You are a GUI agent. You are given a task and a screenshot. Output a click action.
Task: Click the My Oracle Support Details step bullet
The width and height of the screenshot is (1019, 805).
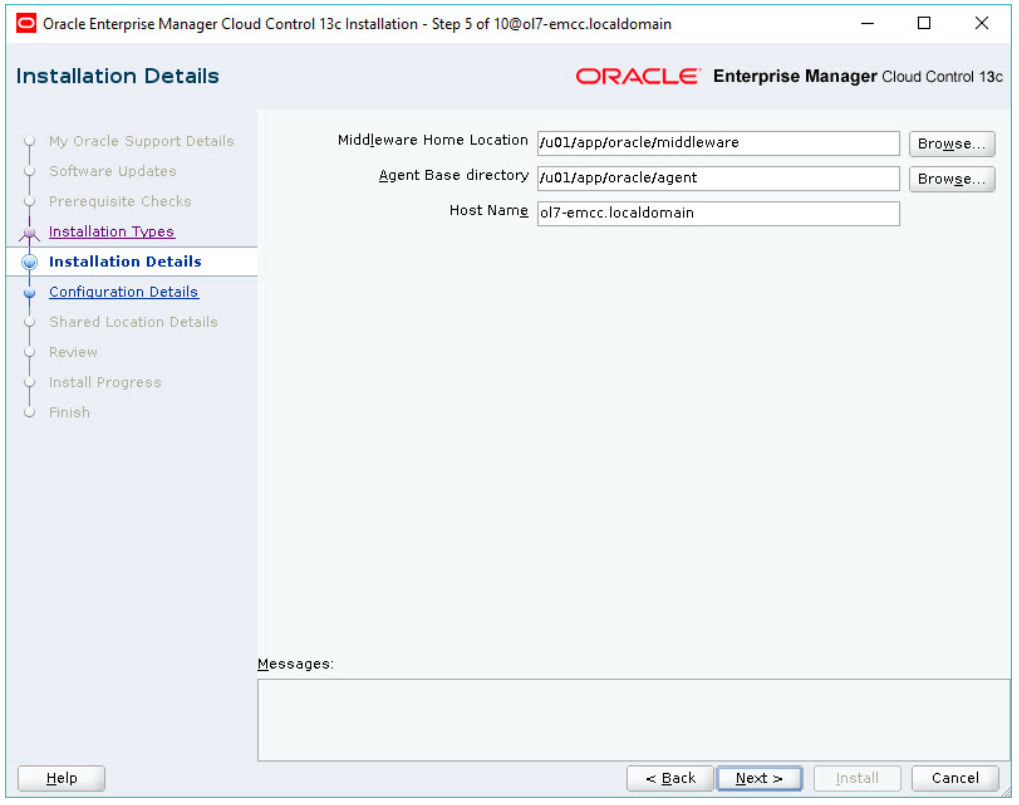[29, 141]
